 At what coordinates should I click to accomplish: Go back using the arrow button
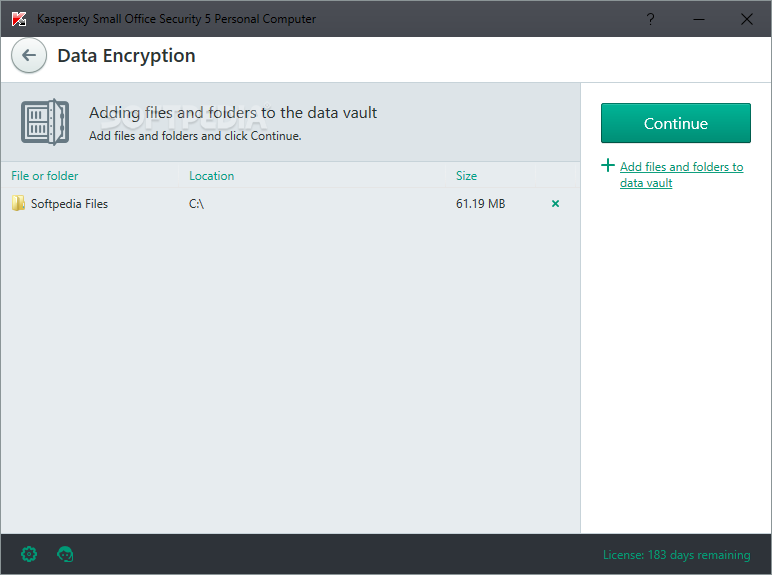(x=29, y=55)
